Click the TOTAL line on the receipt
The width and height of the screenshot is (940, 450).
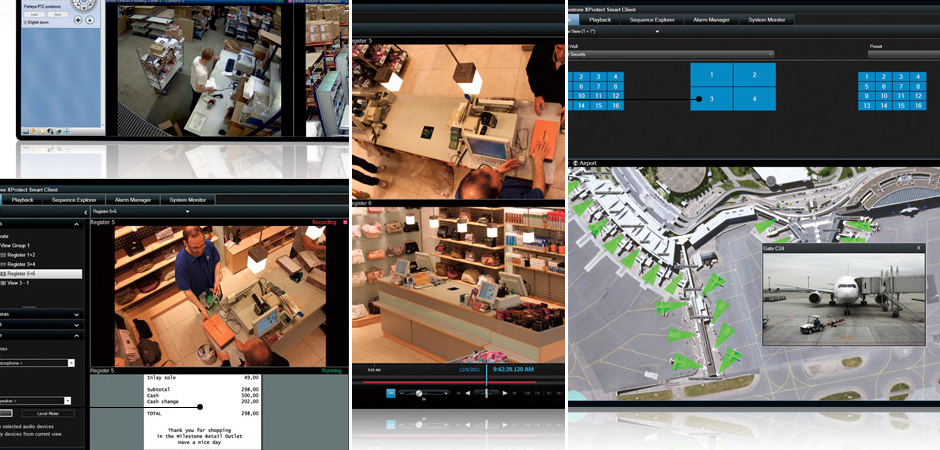tap(203, 413)
